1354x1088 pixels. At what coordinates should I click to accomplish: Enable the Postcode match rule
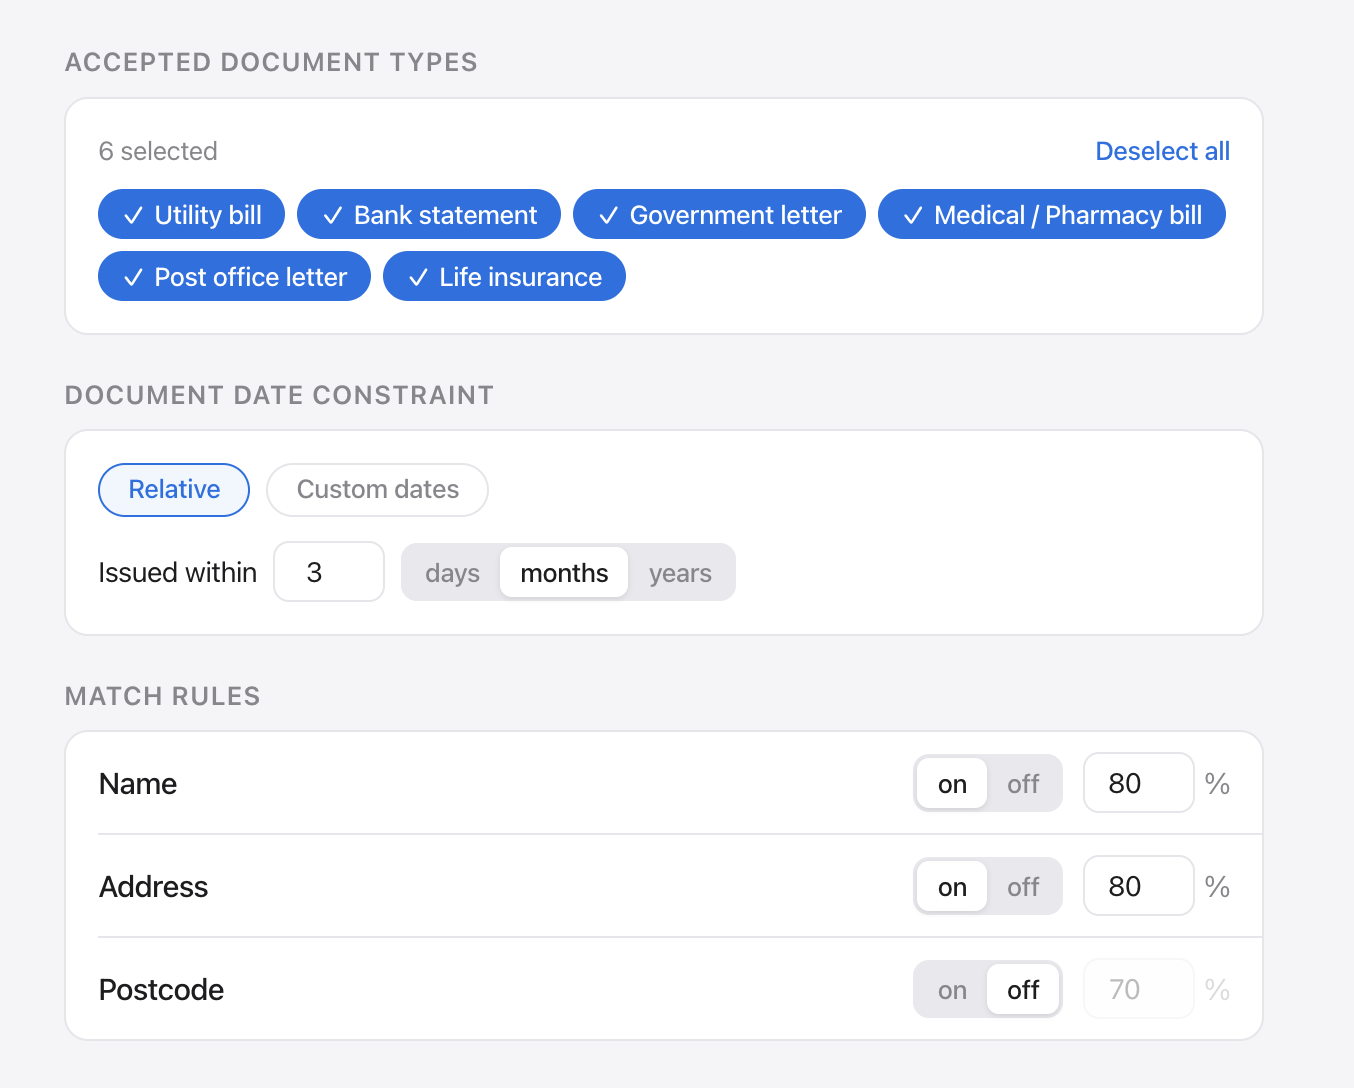point(951,989)
